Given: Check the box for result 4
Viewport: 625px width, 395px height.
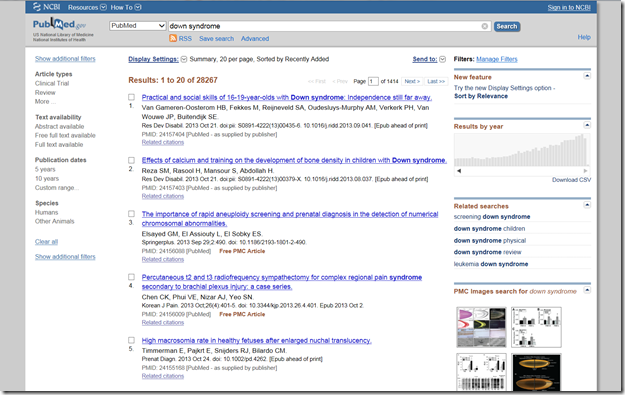Looking at the screenshot, I should point(132,277).
